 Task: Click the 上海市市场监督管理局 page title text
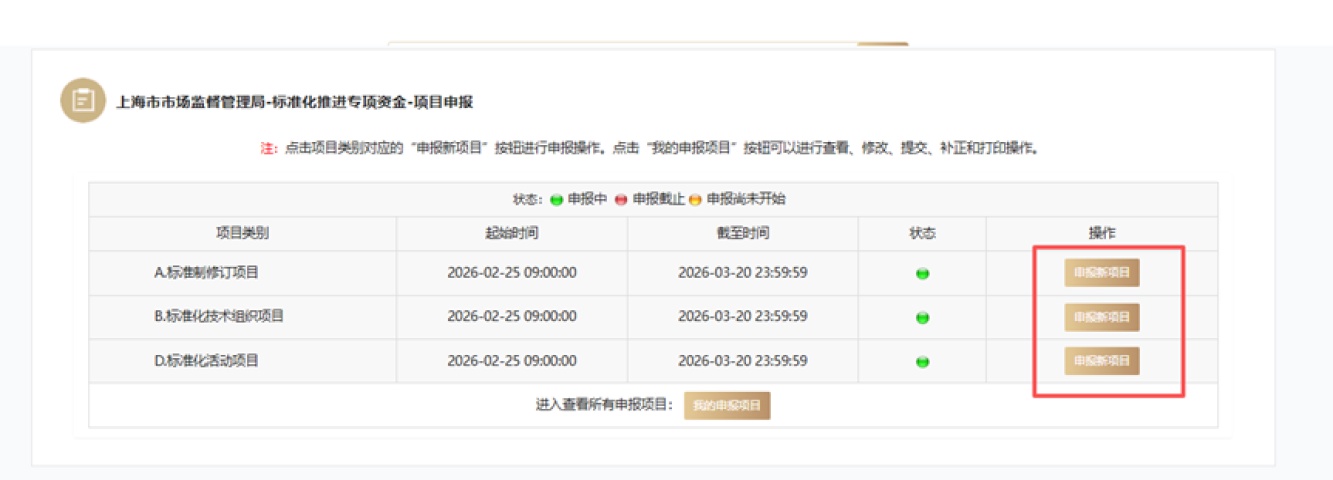pos(295,102)
